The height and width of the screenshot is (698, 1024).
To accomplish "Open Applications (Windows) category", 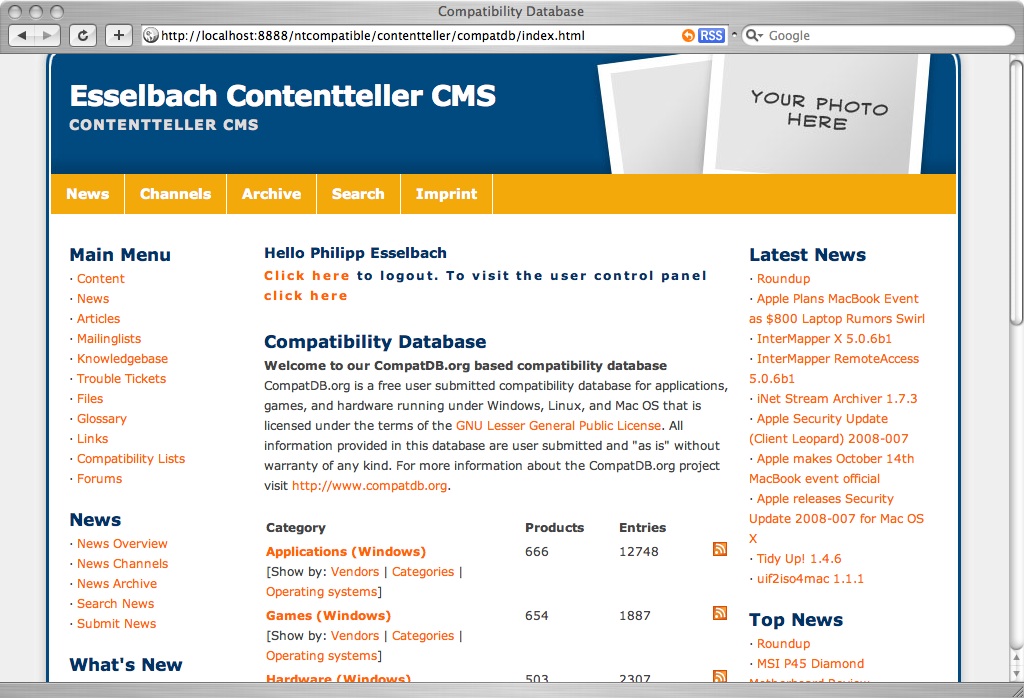I will point(345,552).
